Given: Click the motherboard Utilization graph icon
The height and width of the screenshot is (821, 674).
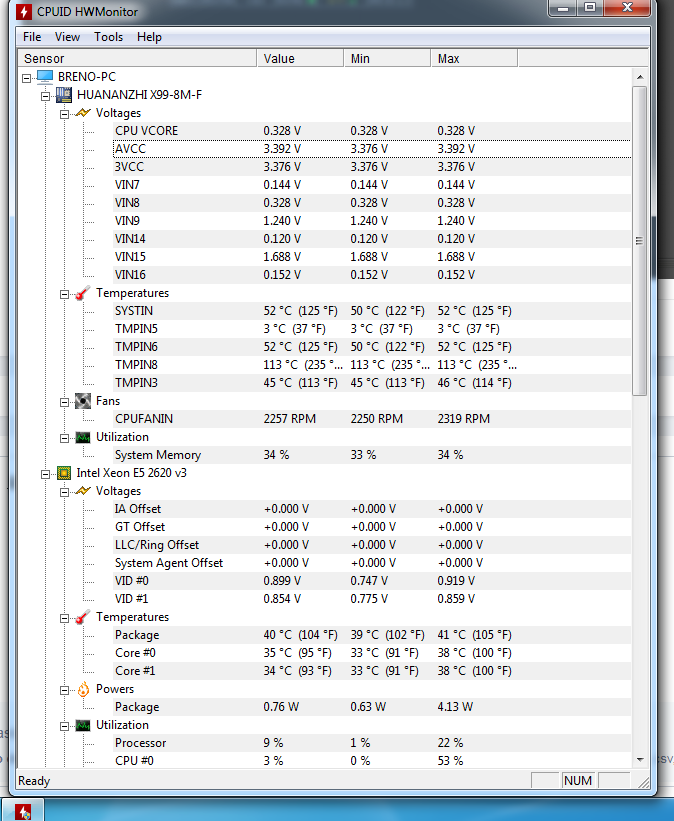Looking at the screenshot, I should (x=83, y=437).
